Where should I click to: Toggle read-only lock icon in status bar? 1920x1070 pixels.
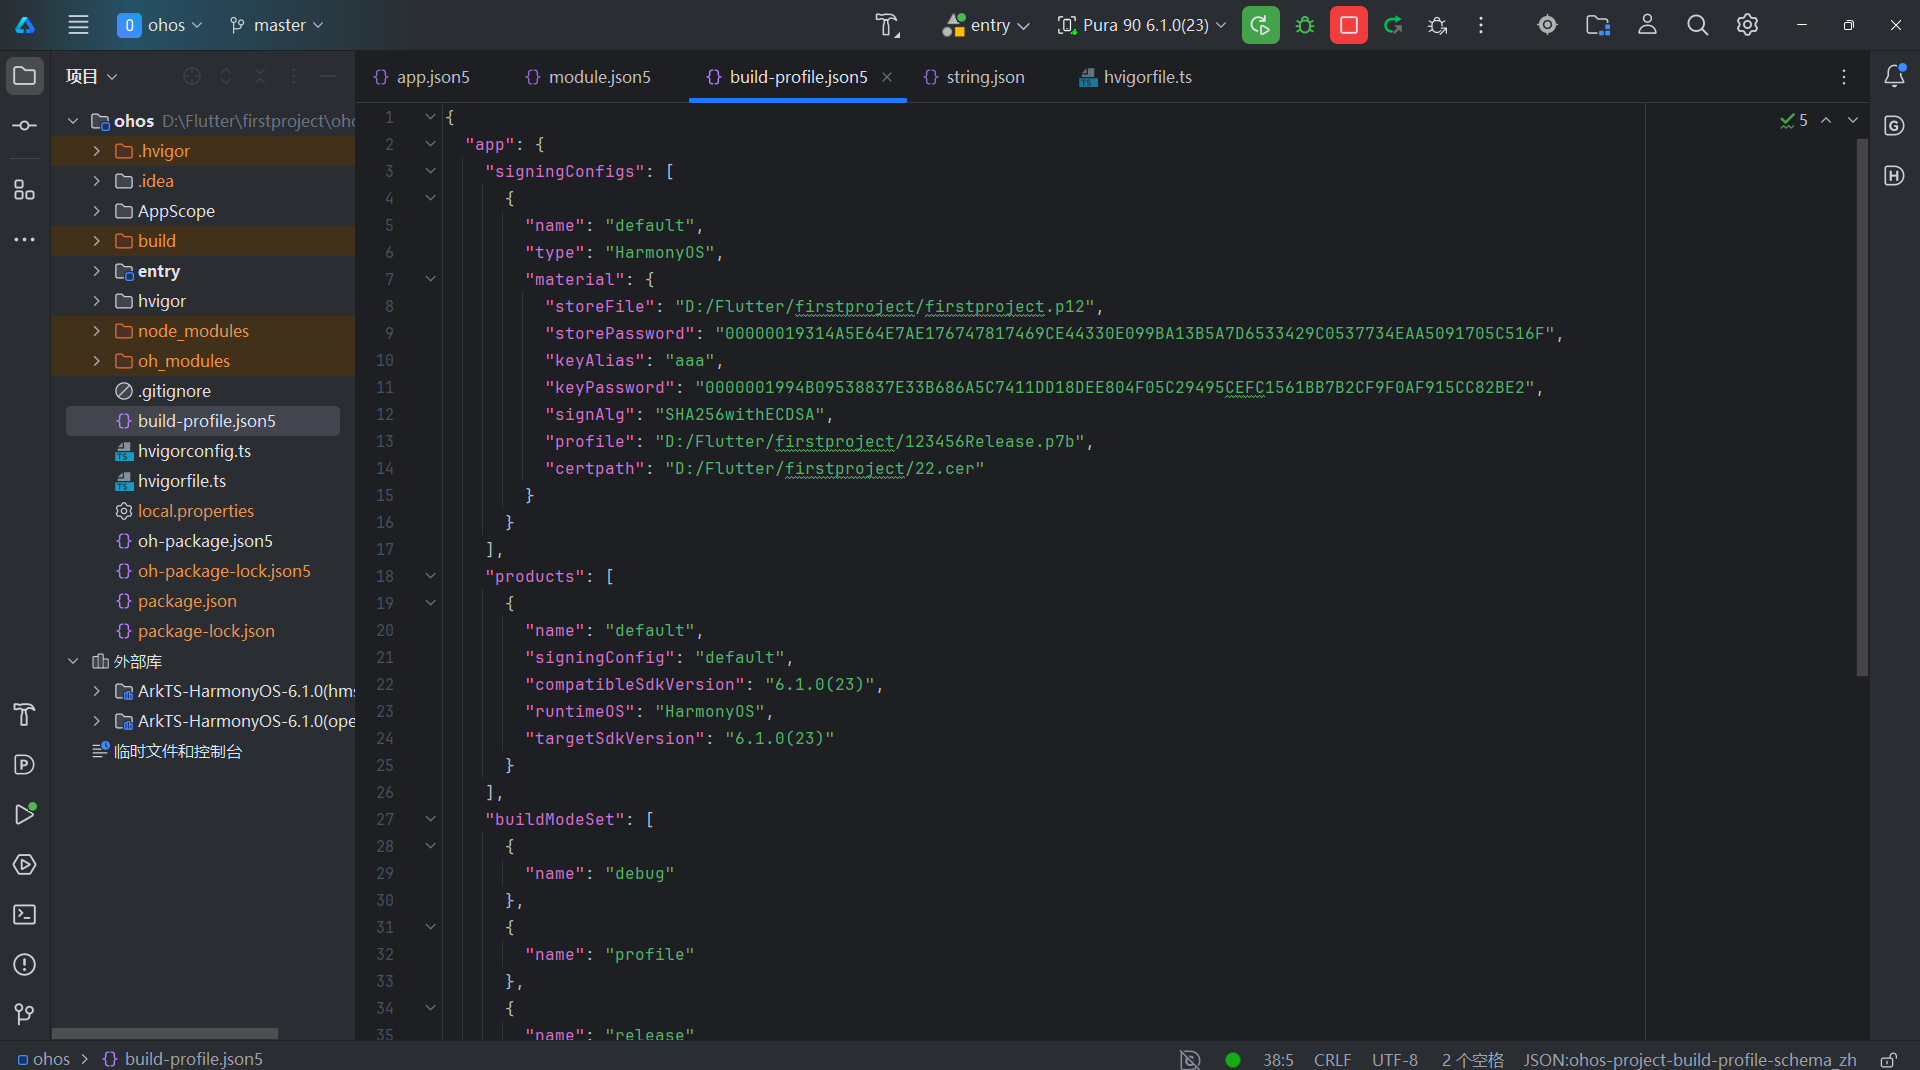coord(1888,1060)
